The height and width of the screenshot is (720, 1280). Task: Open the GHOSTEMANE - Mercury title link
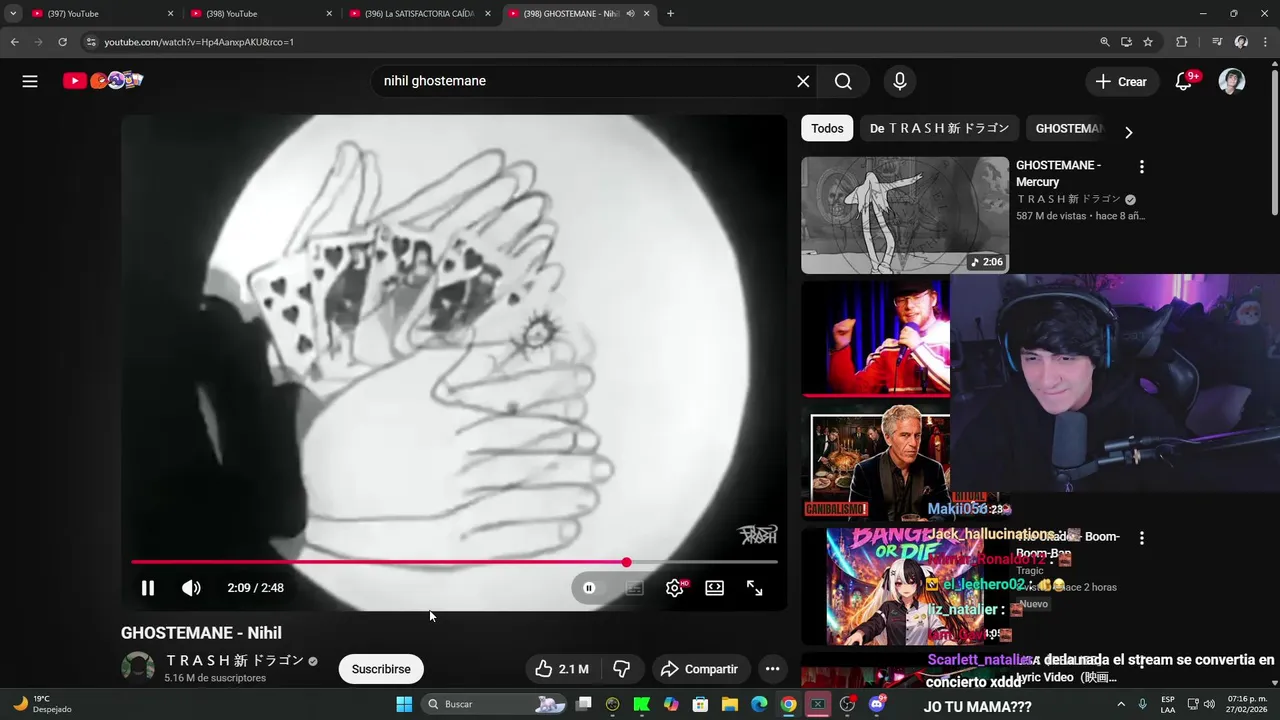click(1058, 174)
